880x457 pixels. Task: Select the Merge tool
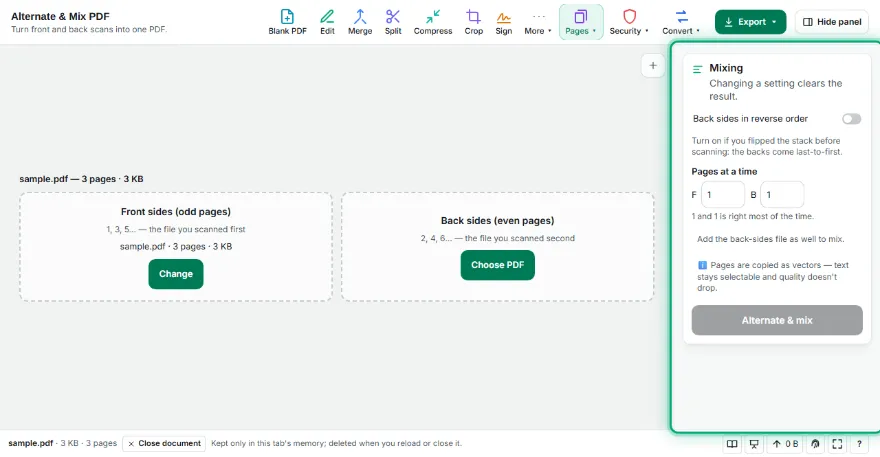(x=360, y=22)
